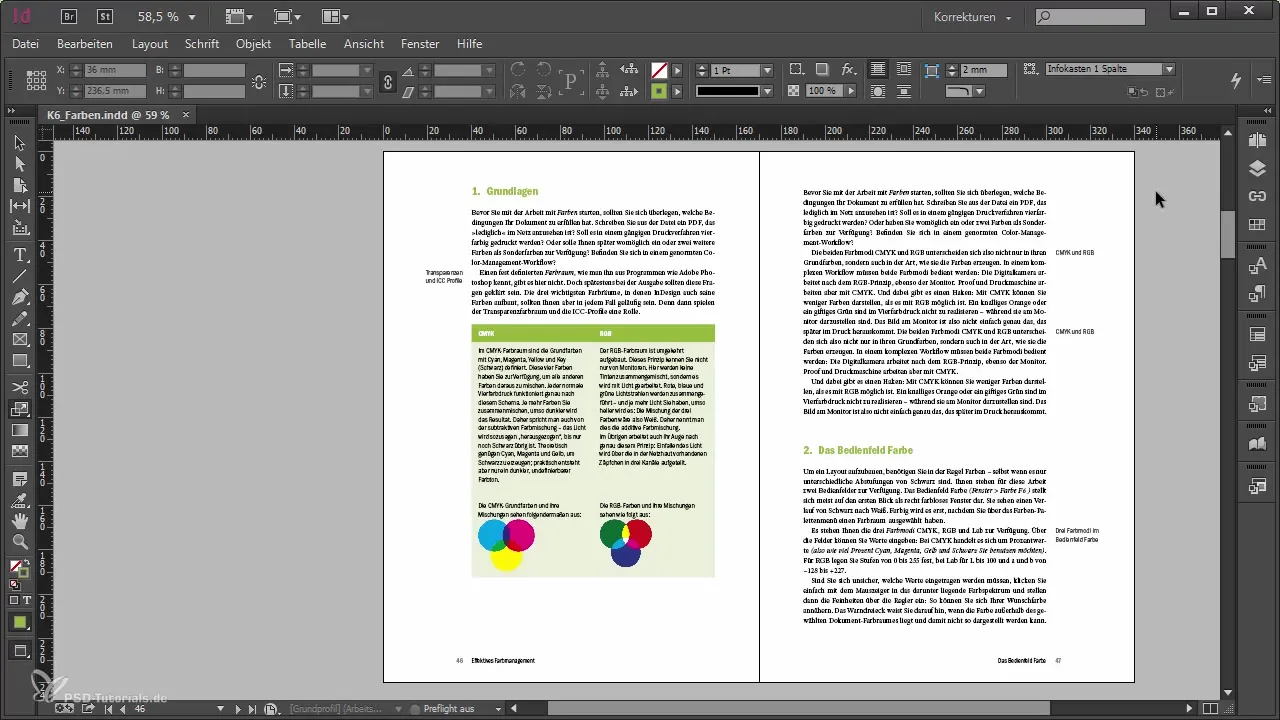Viewport: 1280px width, 720px height.
Task: Select the Type tool
Action: pos(19,254)
